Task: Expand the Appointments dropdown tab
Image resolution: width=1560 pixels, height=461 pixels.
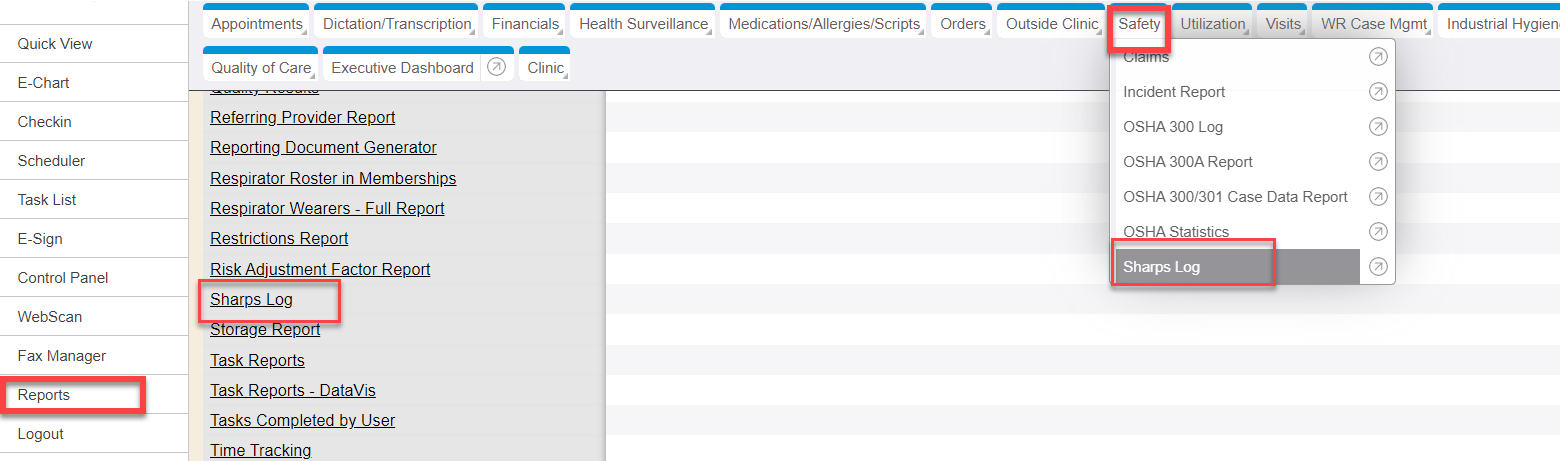Action: pyautogui.click(x=257, y=24)
